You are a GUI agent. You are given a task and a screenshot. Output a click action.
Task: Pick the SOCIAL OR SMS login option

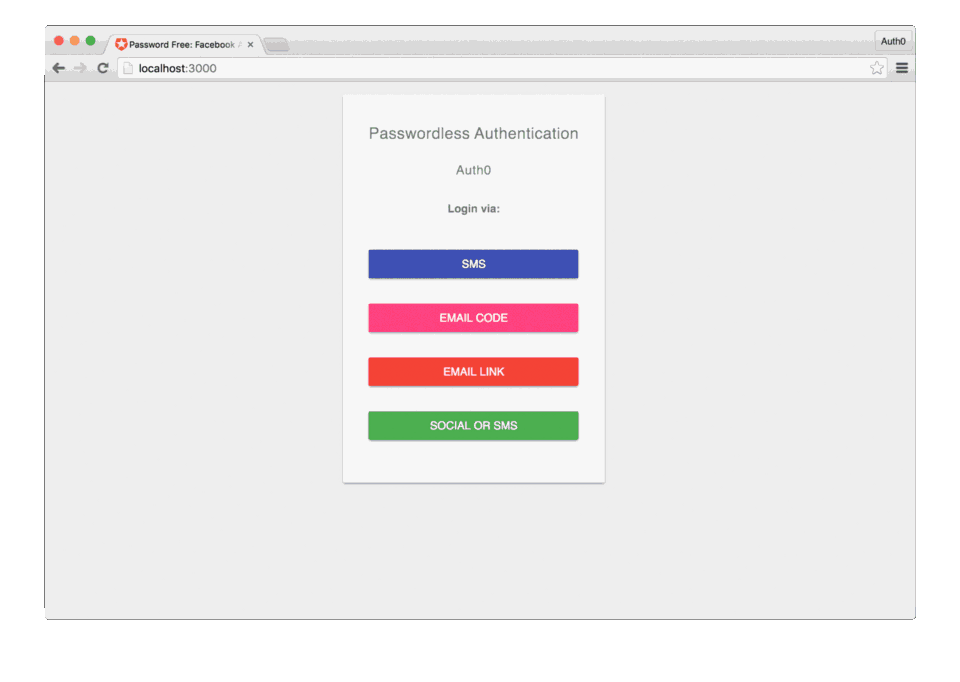point(473,425)
